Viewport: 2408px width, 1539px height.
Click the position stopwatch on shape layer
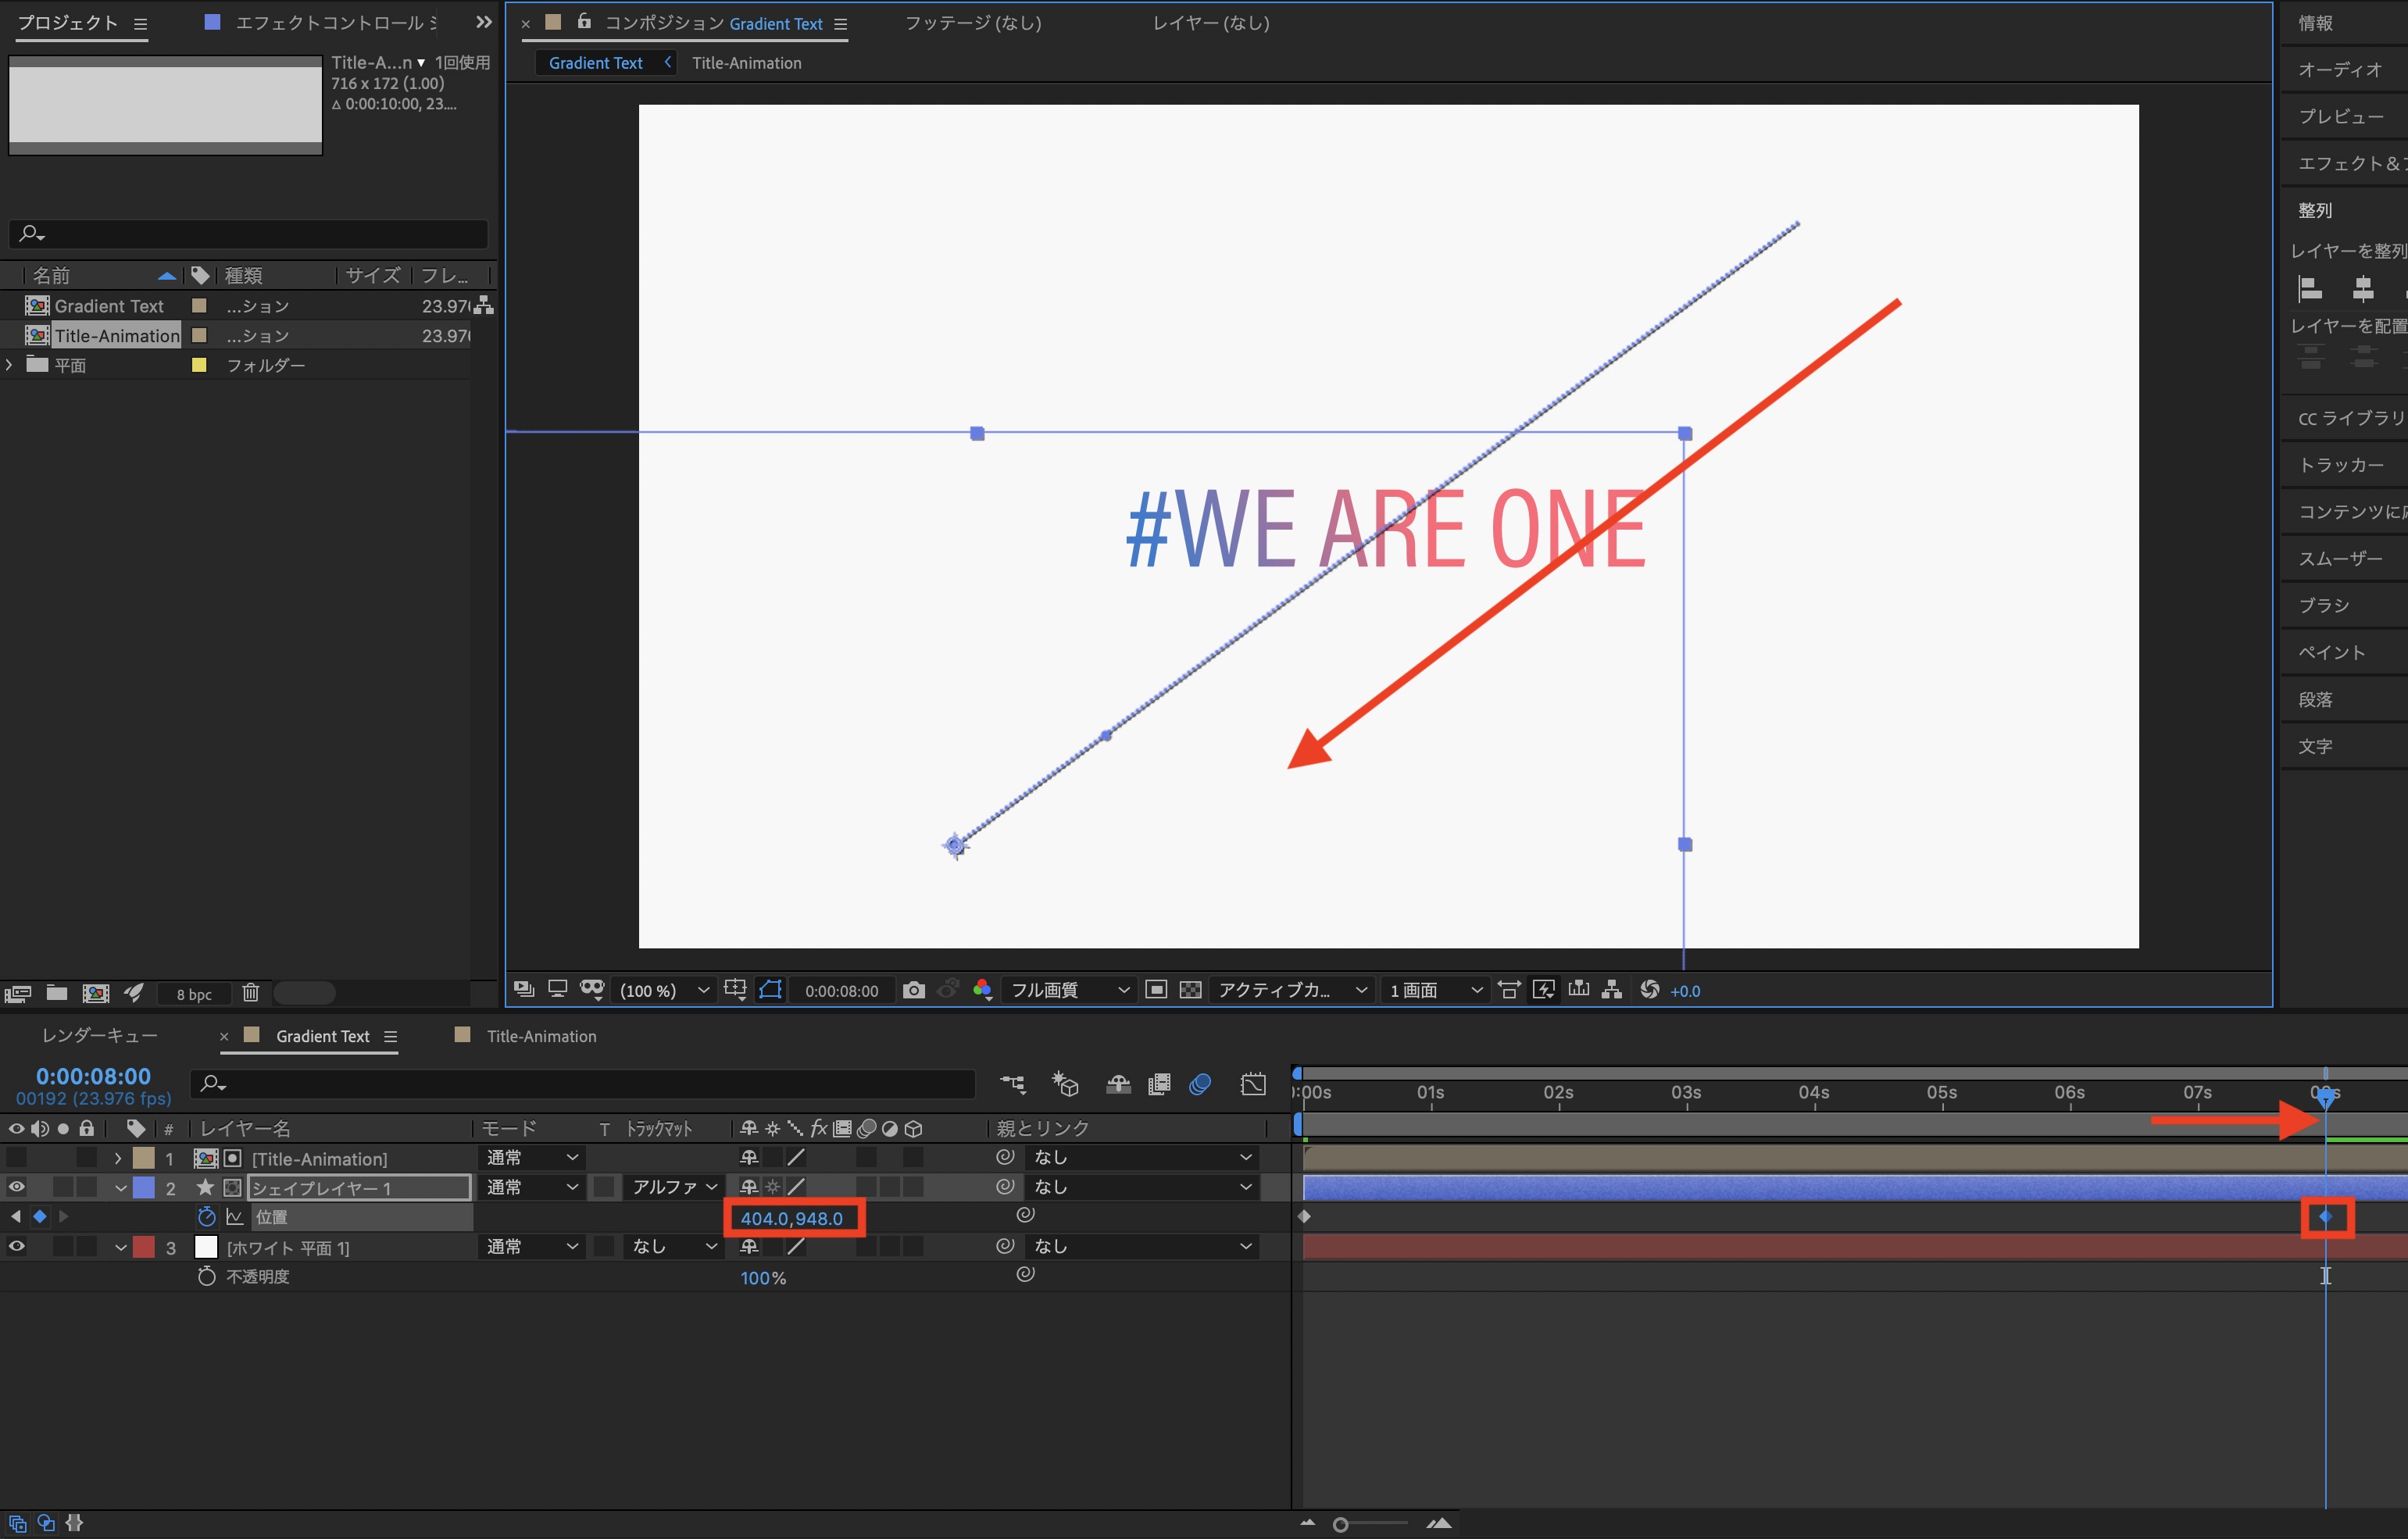pos(207,1217)
